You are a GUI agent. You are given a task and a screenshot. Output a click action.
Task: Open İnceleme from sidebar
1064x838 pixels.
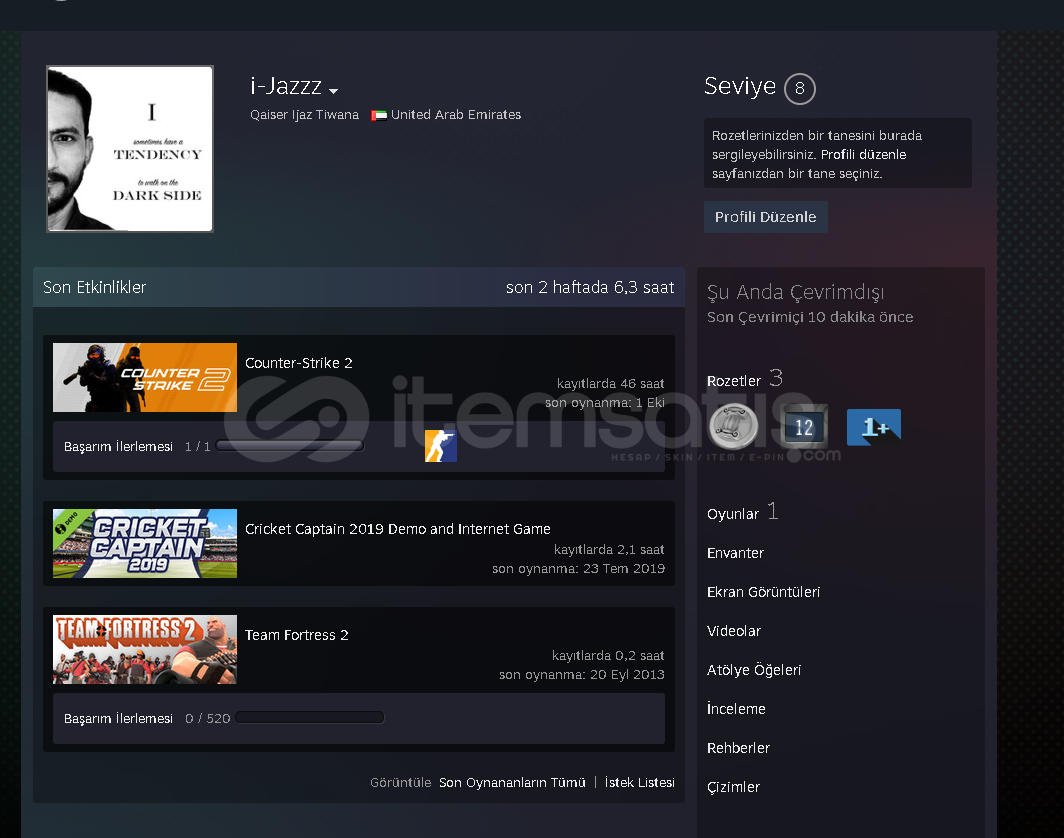tap(736, 708)
